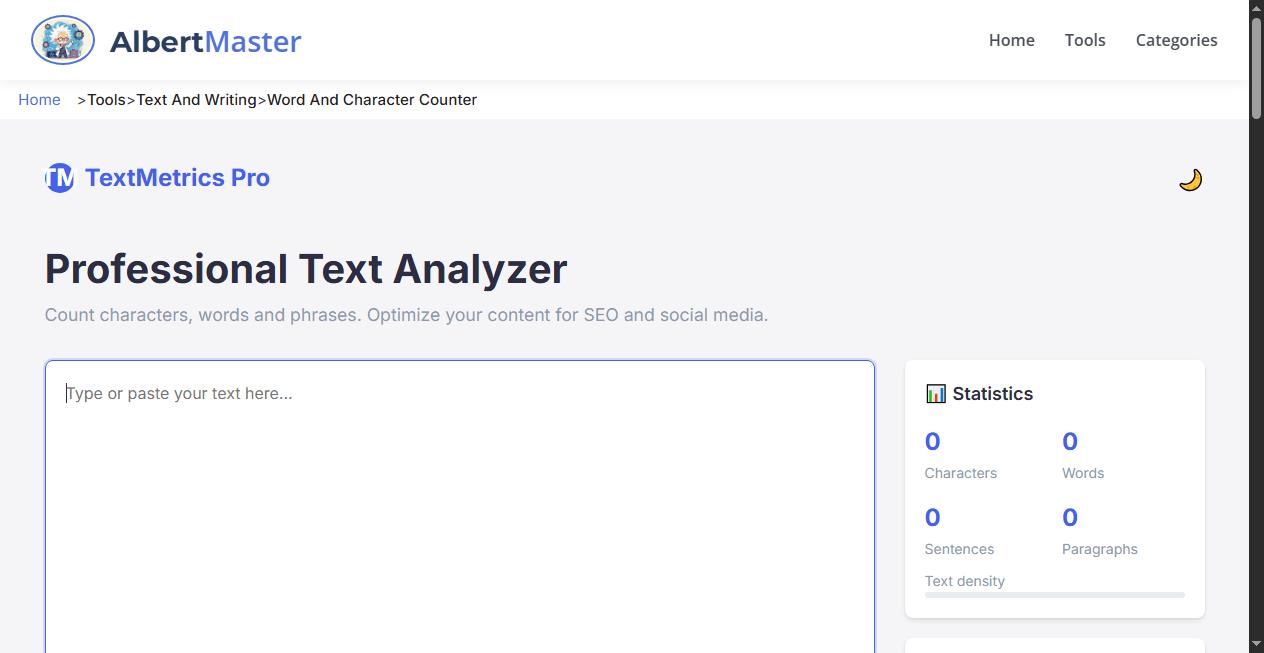
Task: Open the Tools navigation item
Action: 1085,40
